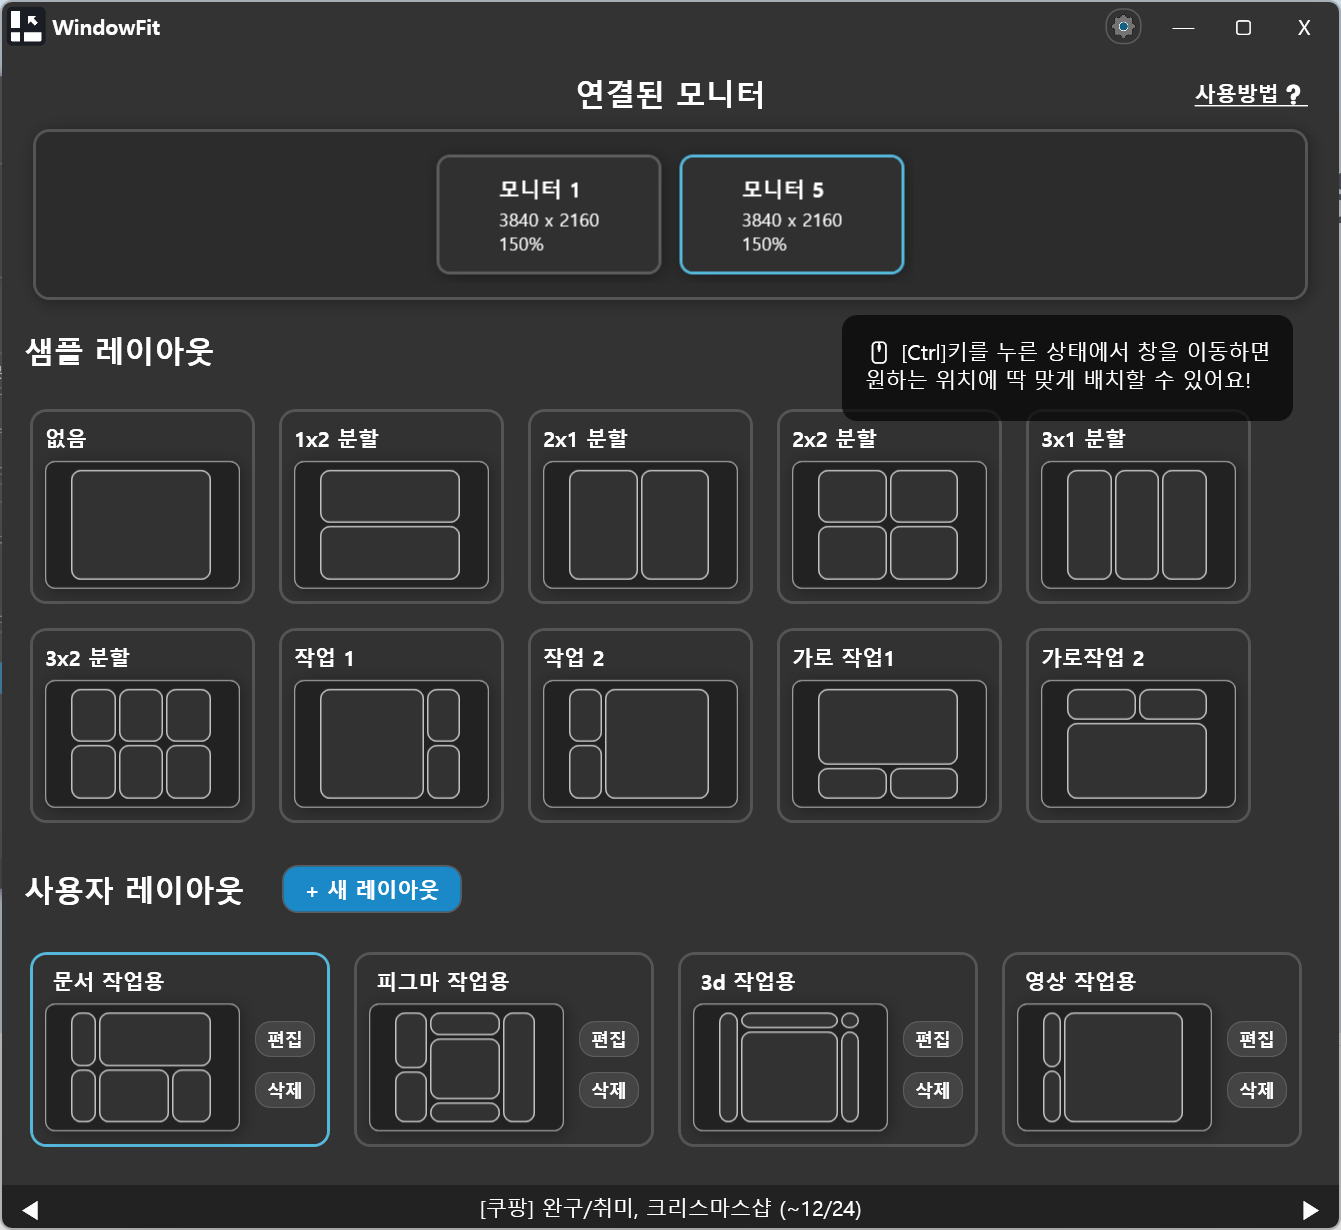Screen dimensions: 1341x1230
Task: Click the WindowFit app logo icon
Action: click(x=26, y=27)
